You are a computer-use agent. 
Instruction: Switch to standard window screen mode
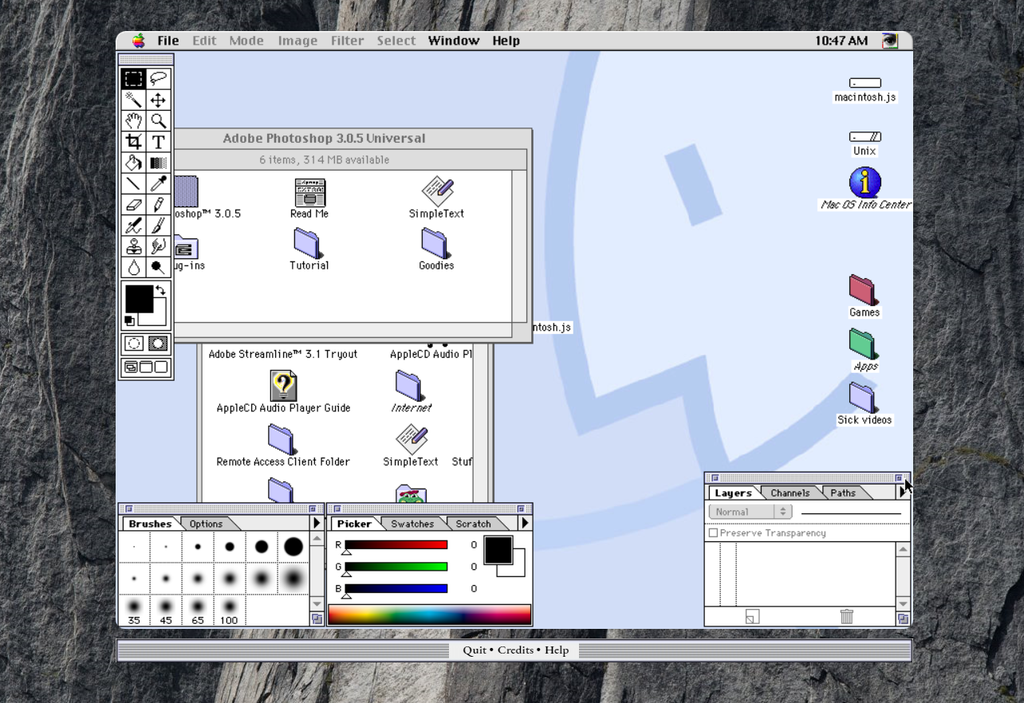point(131,367)
